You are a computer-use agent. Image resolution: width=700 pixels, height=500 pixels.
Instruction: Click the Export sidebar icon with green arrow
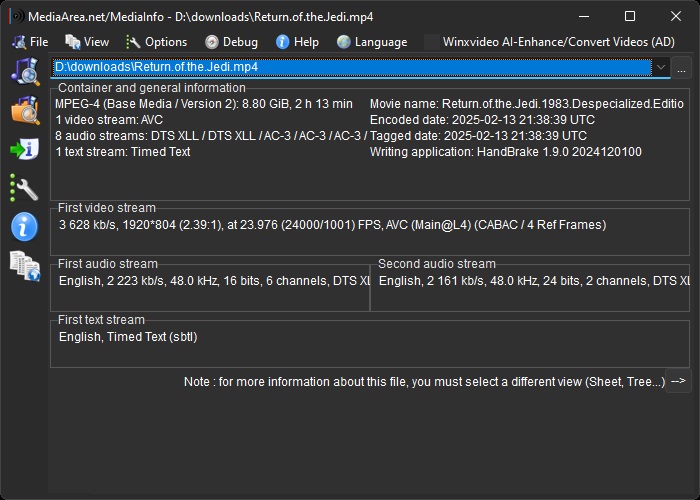point(25,149)
